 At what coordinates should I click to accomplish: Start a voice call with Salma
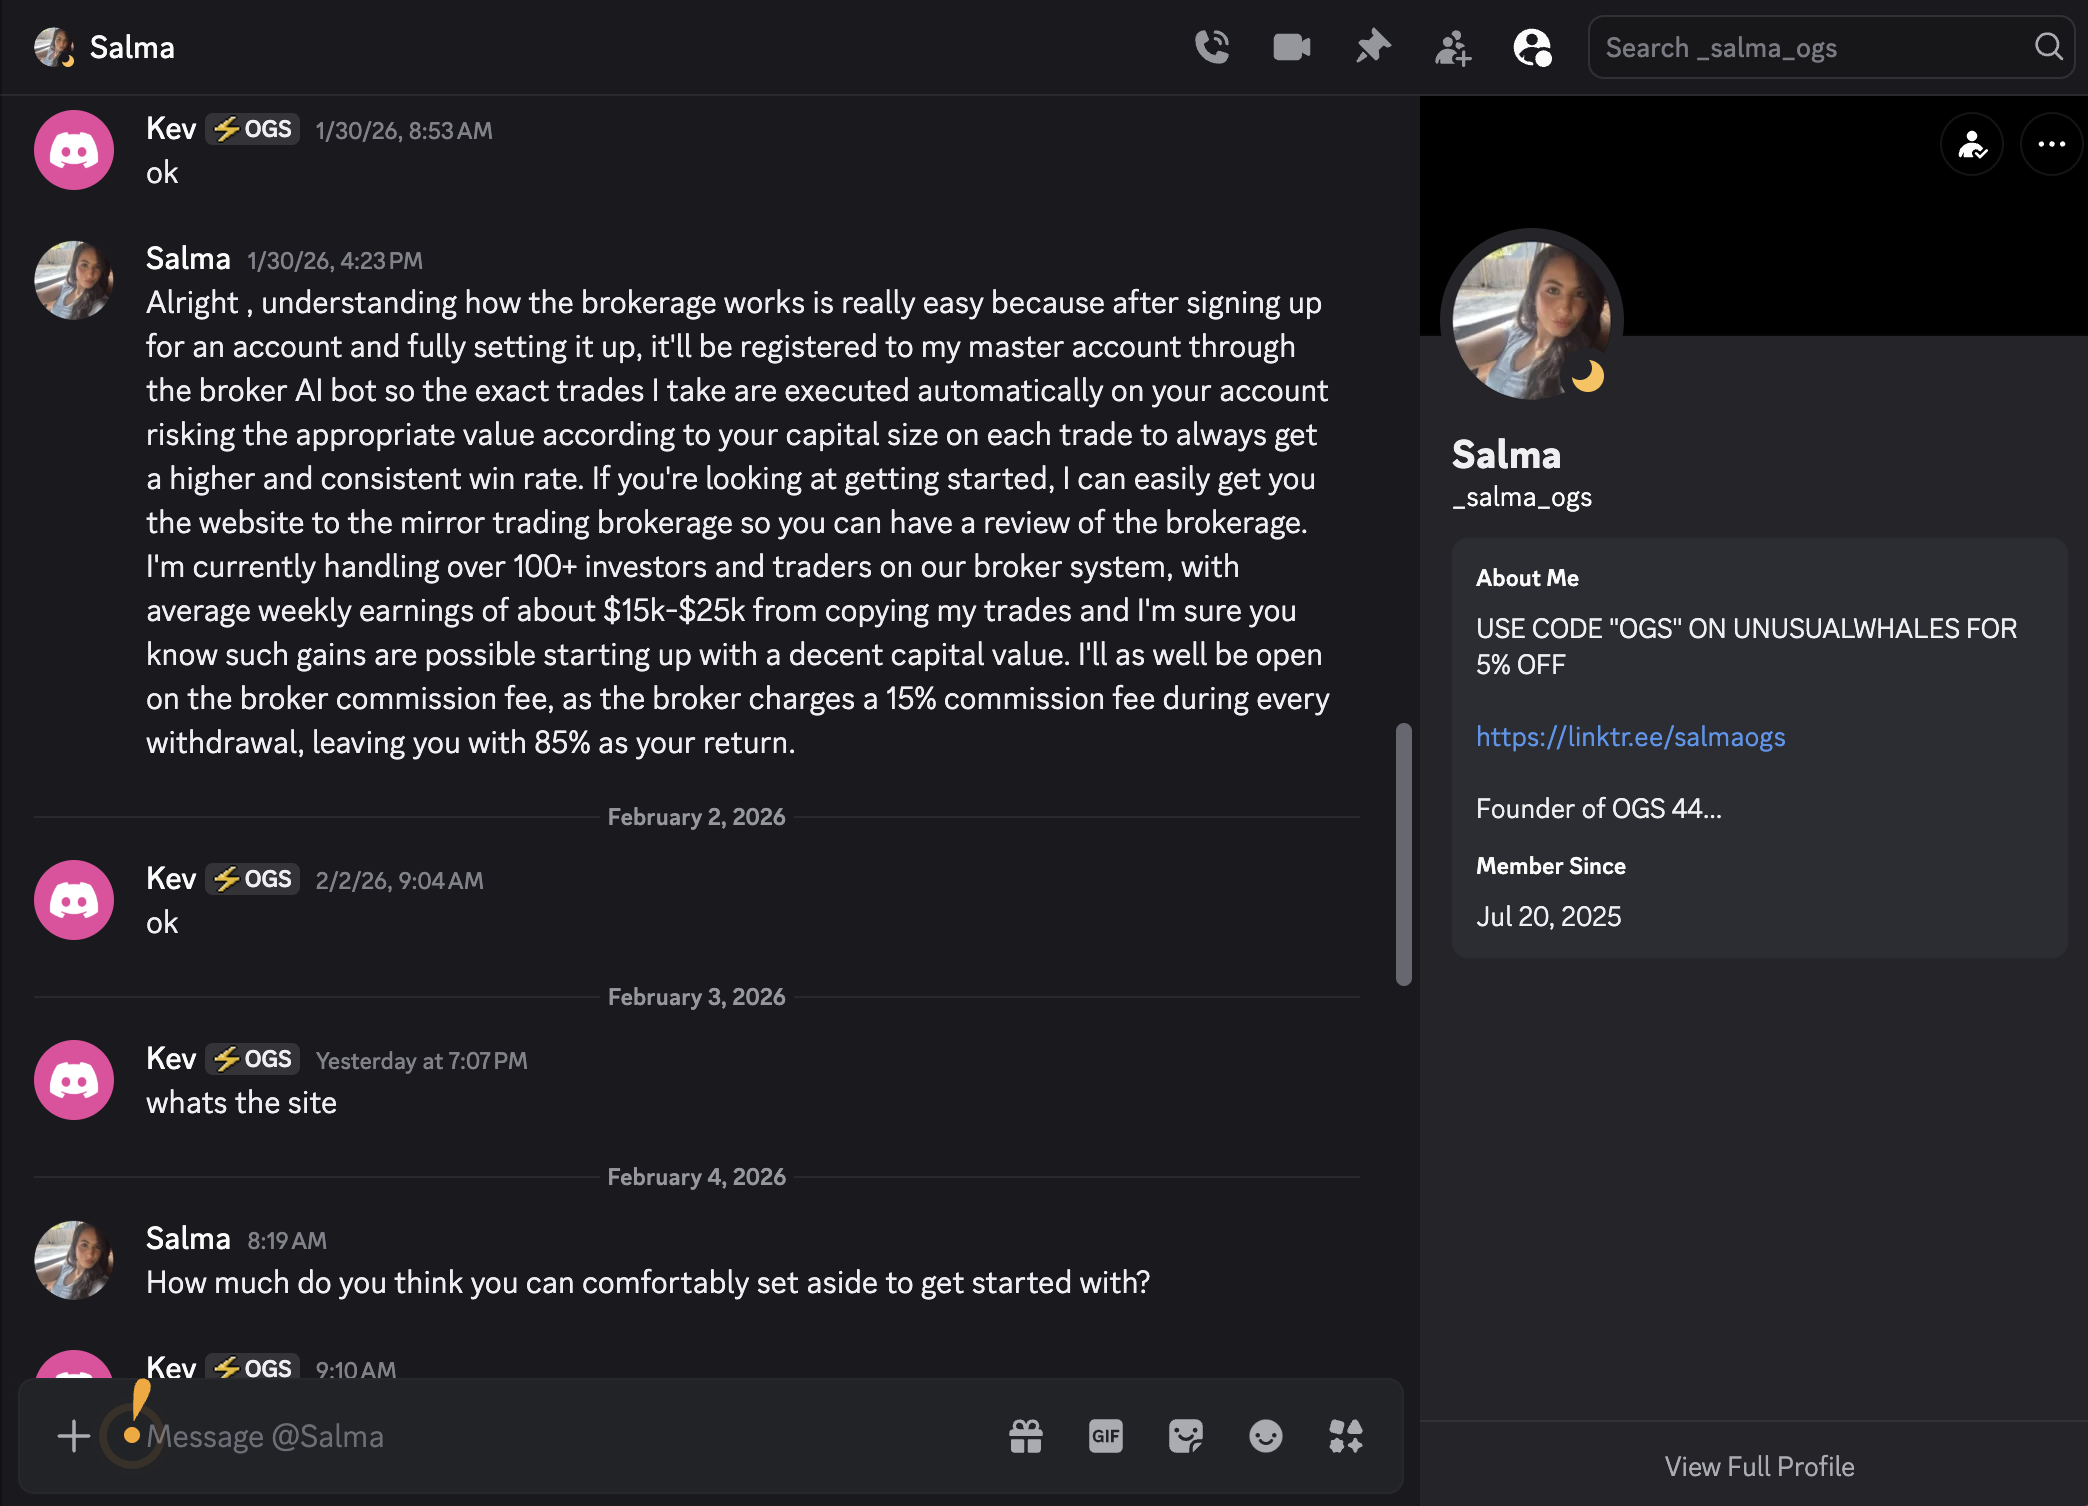[1212, 46]
